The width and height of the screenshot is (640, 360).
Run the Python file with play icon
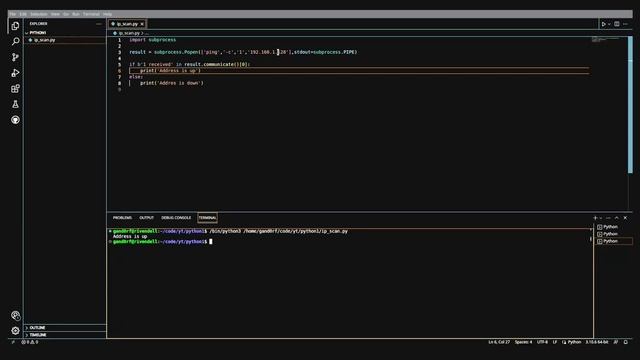(603, 24)
